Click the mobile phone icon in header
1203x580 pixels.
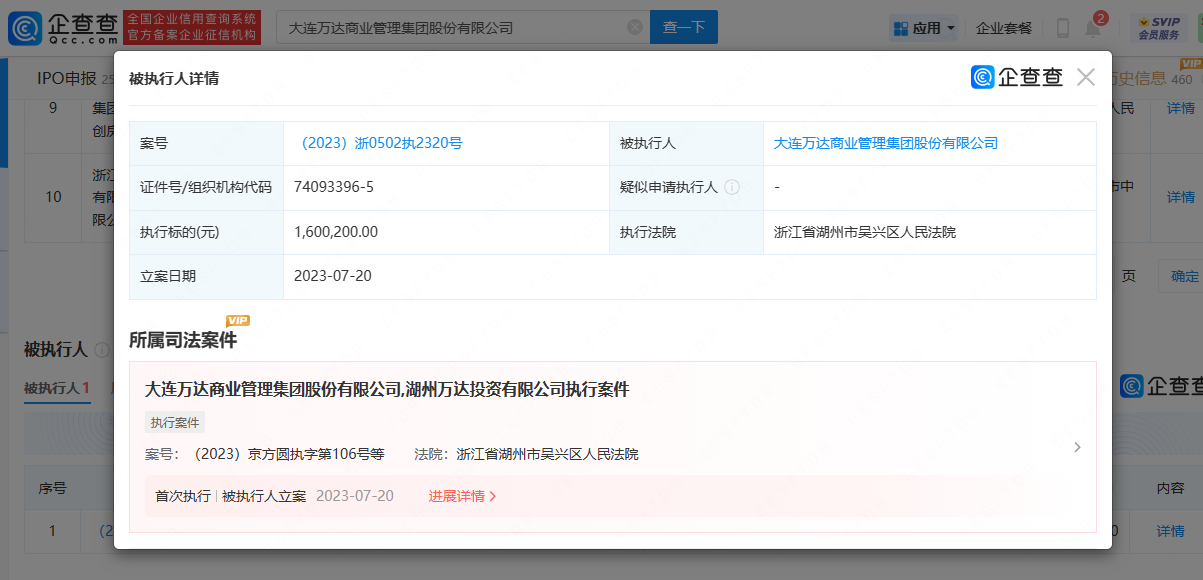pyautogui.click(x=1063, y=28)
